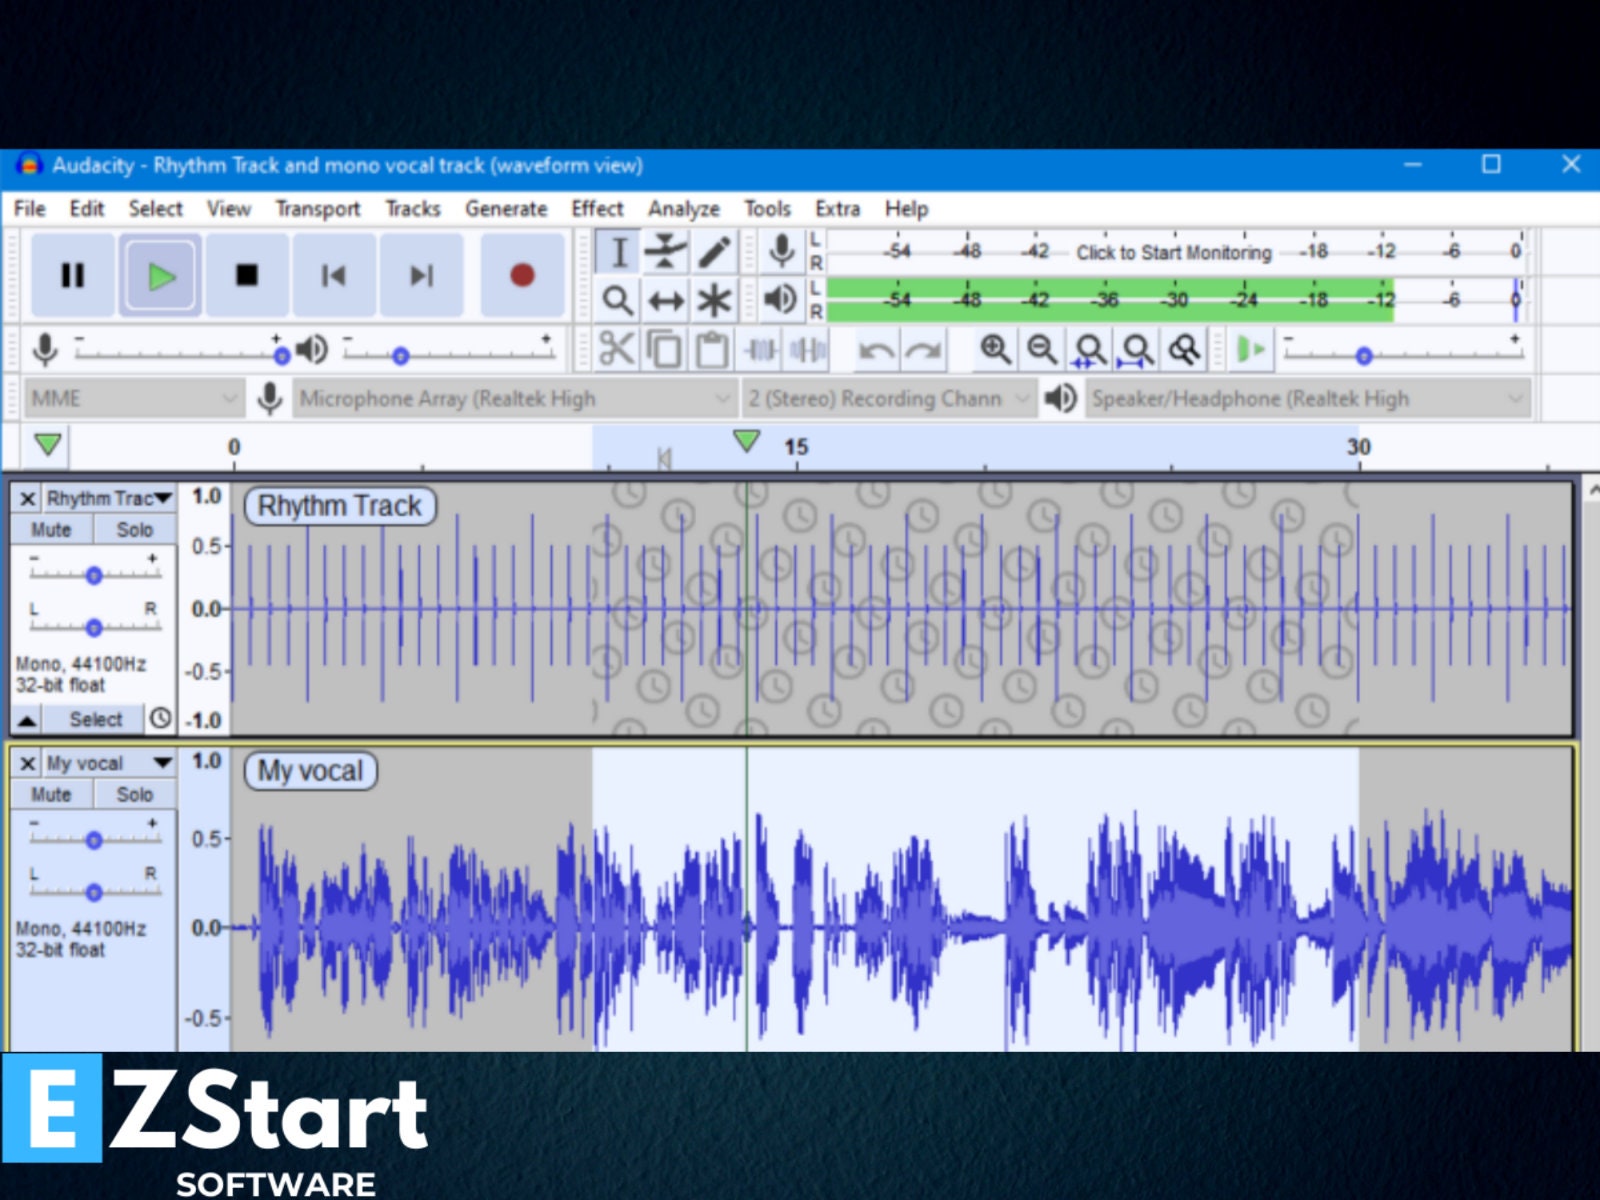Use the Trim Audio toolbar icon
This screenshot has height=1200, width=1600.
pyautogui.click(x=758, y=350)
